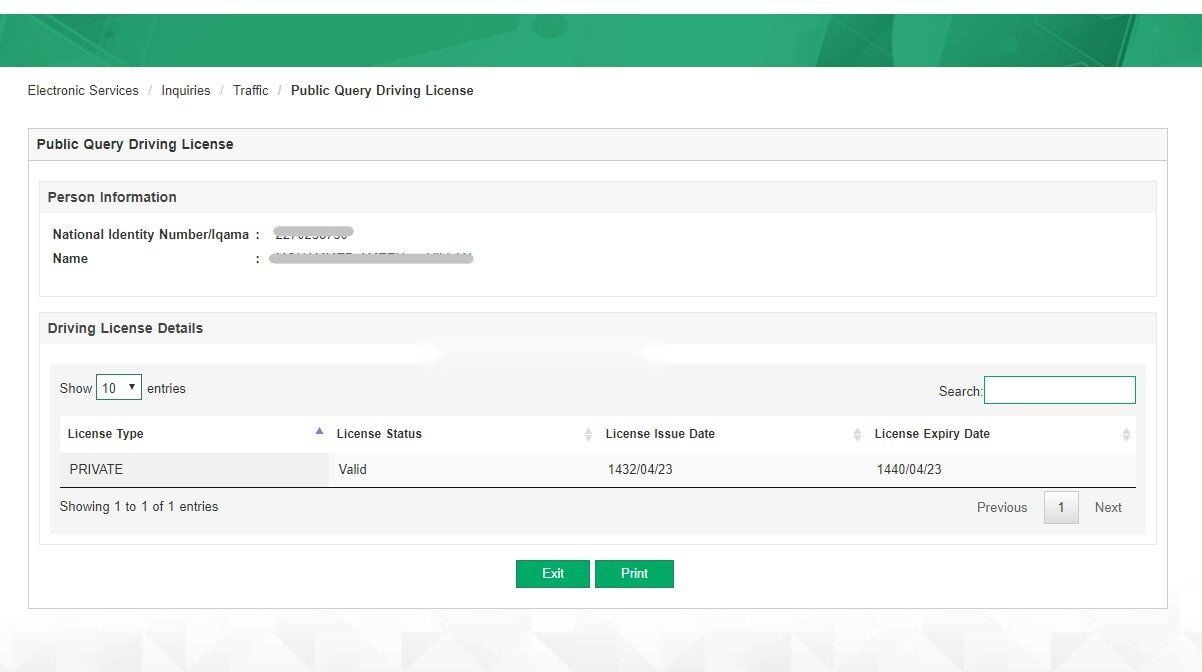Screen dimensions: 1202x672
Task: Click the National Identity Number/Iqama label
Action: [x=151, y=235]
